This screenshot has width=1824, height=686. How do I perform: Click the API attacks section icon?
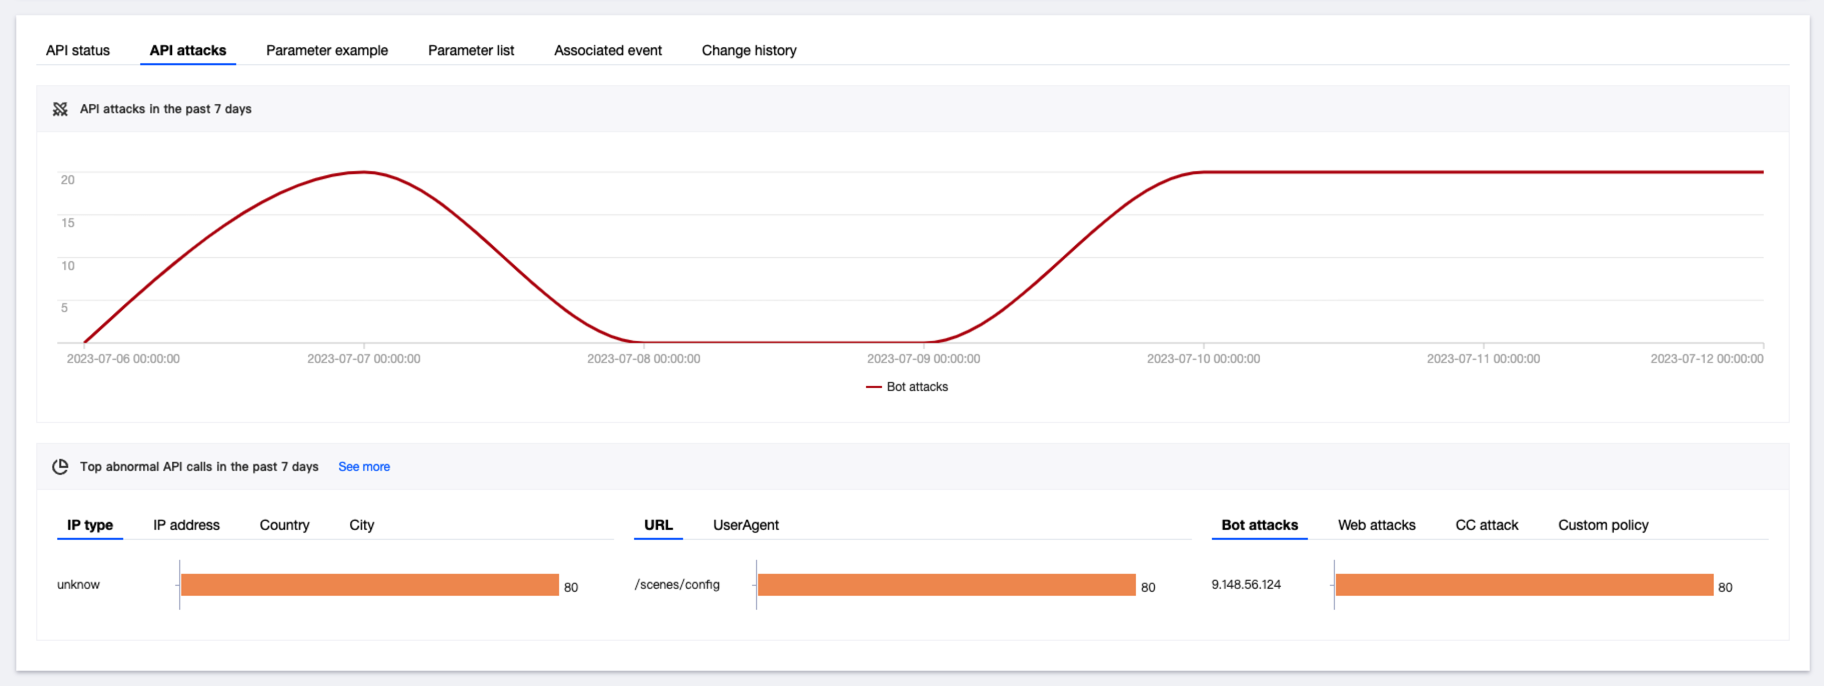point(60,109)
